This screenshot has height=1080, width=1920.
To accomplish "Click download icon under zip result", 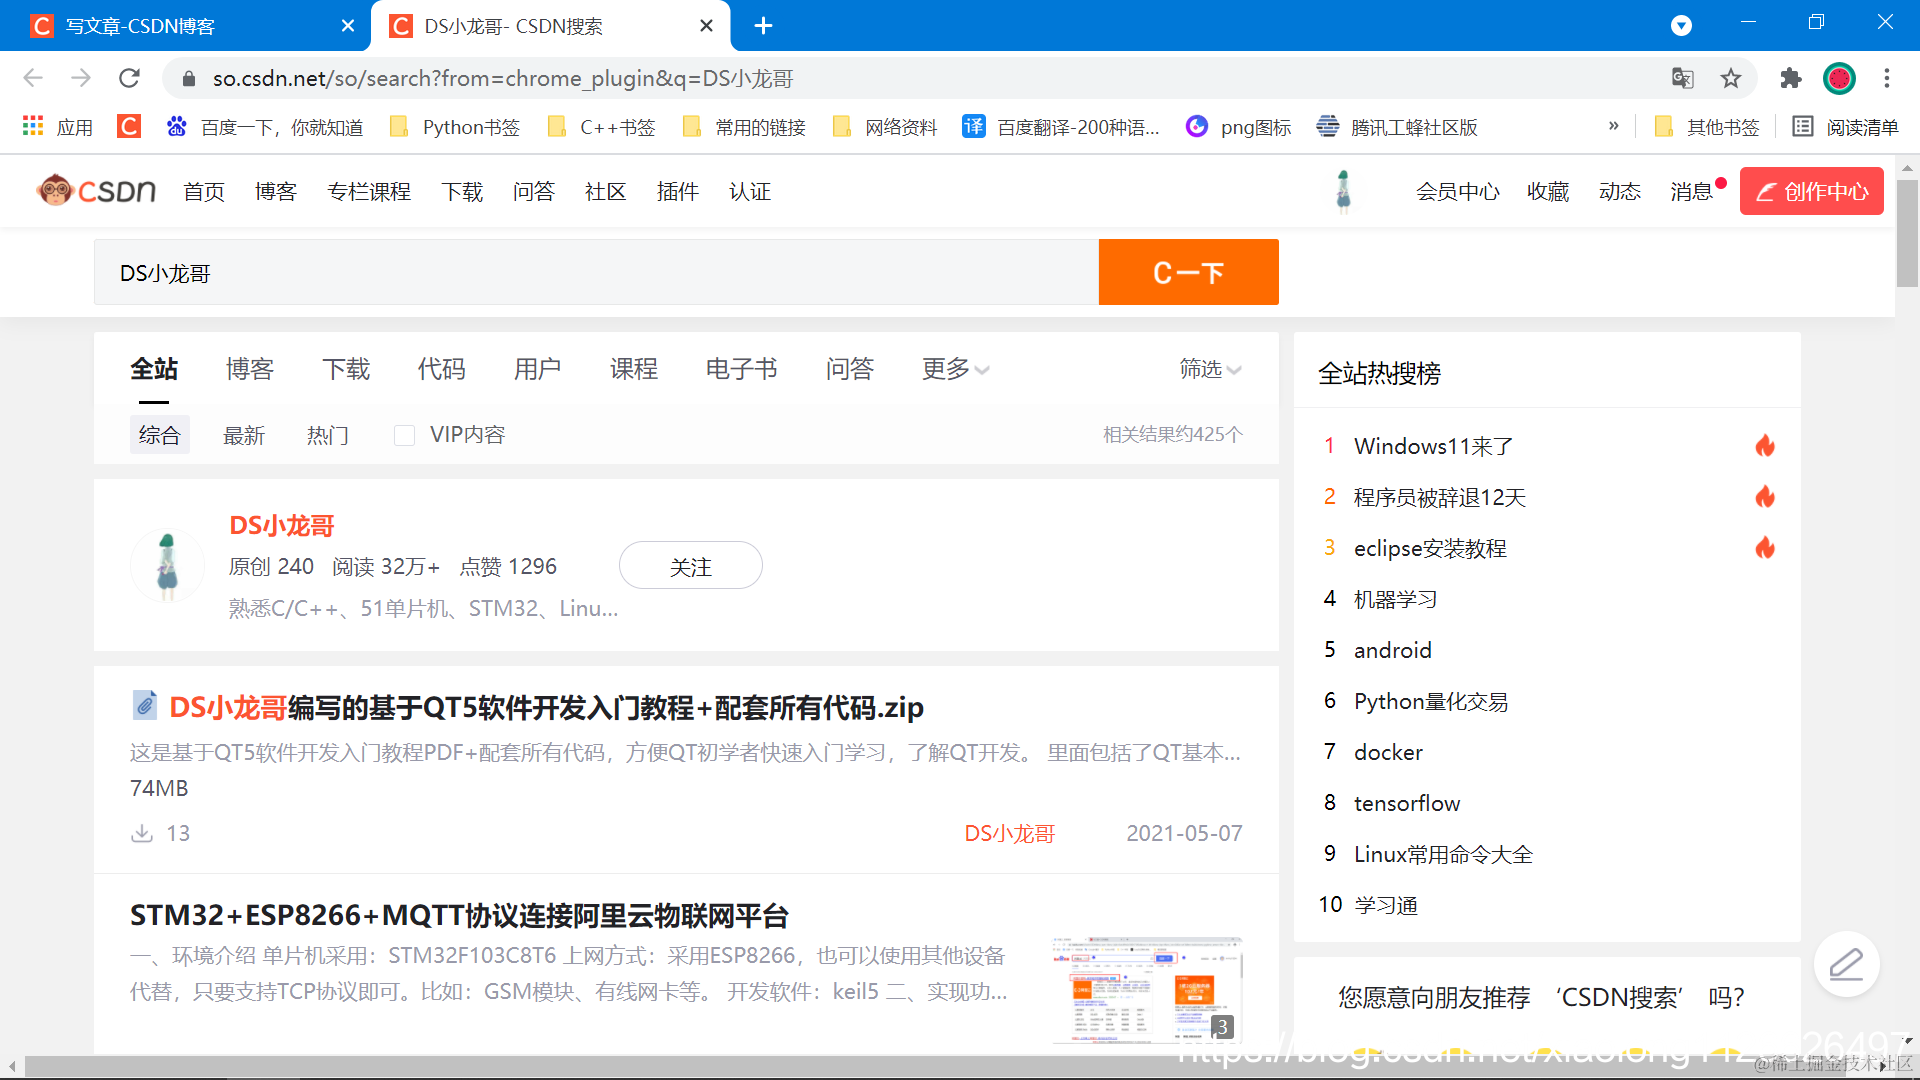I will point(142,833).
